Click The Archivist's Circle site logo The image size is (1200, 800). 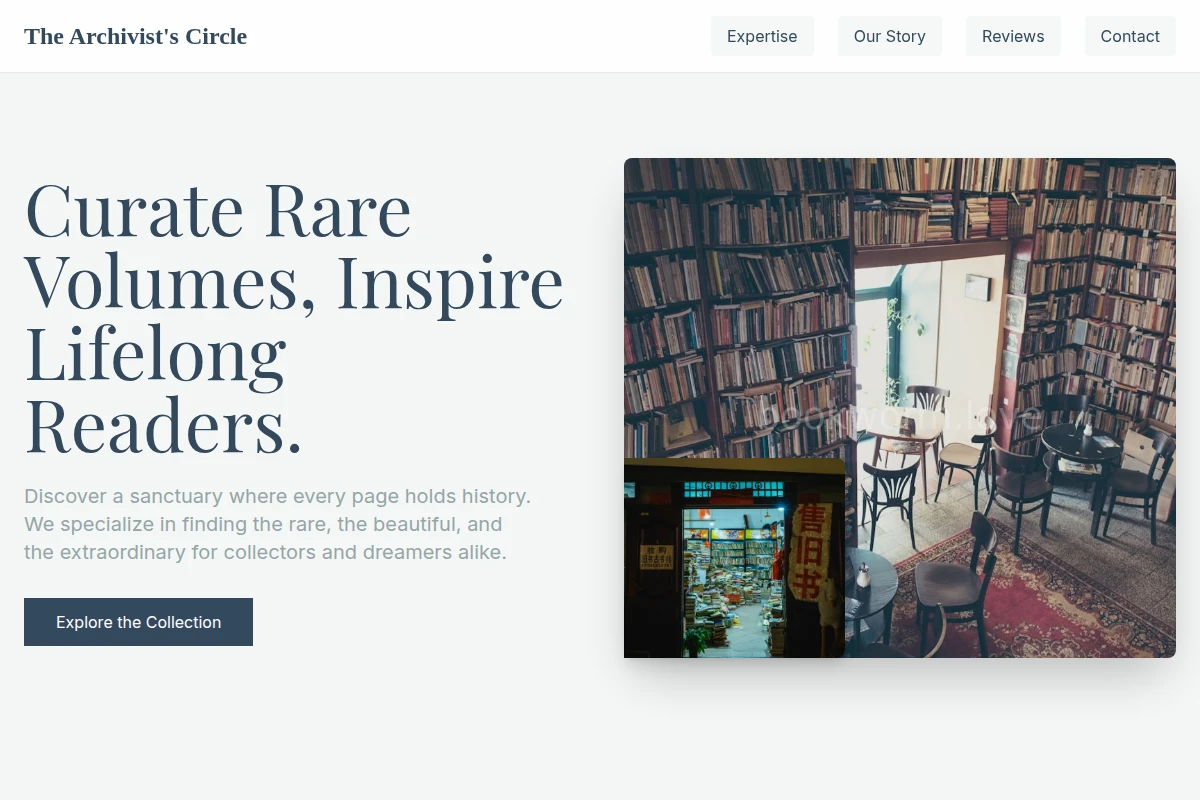[135, 36]
